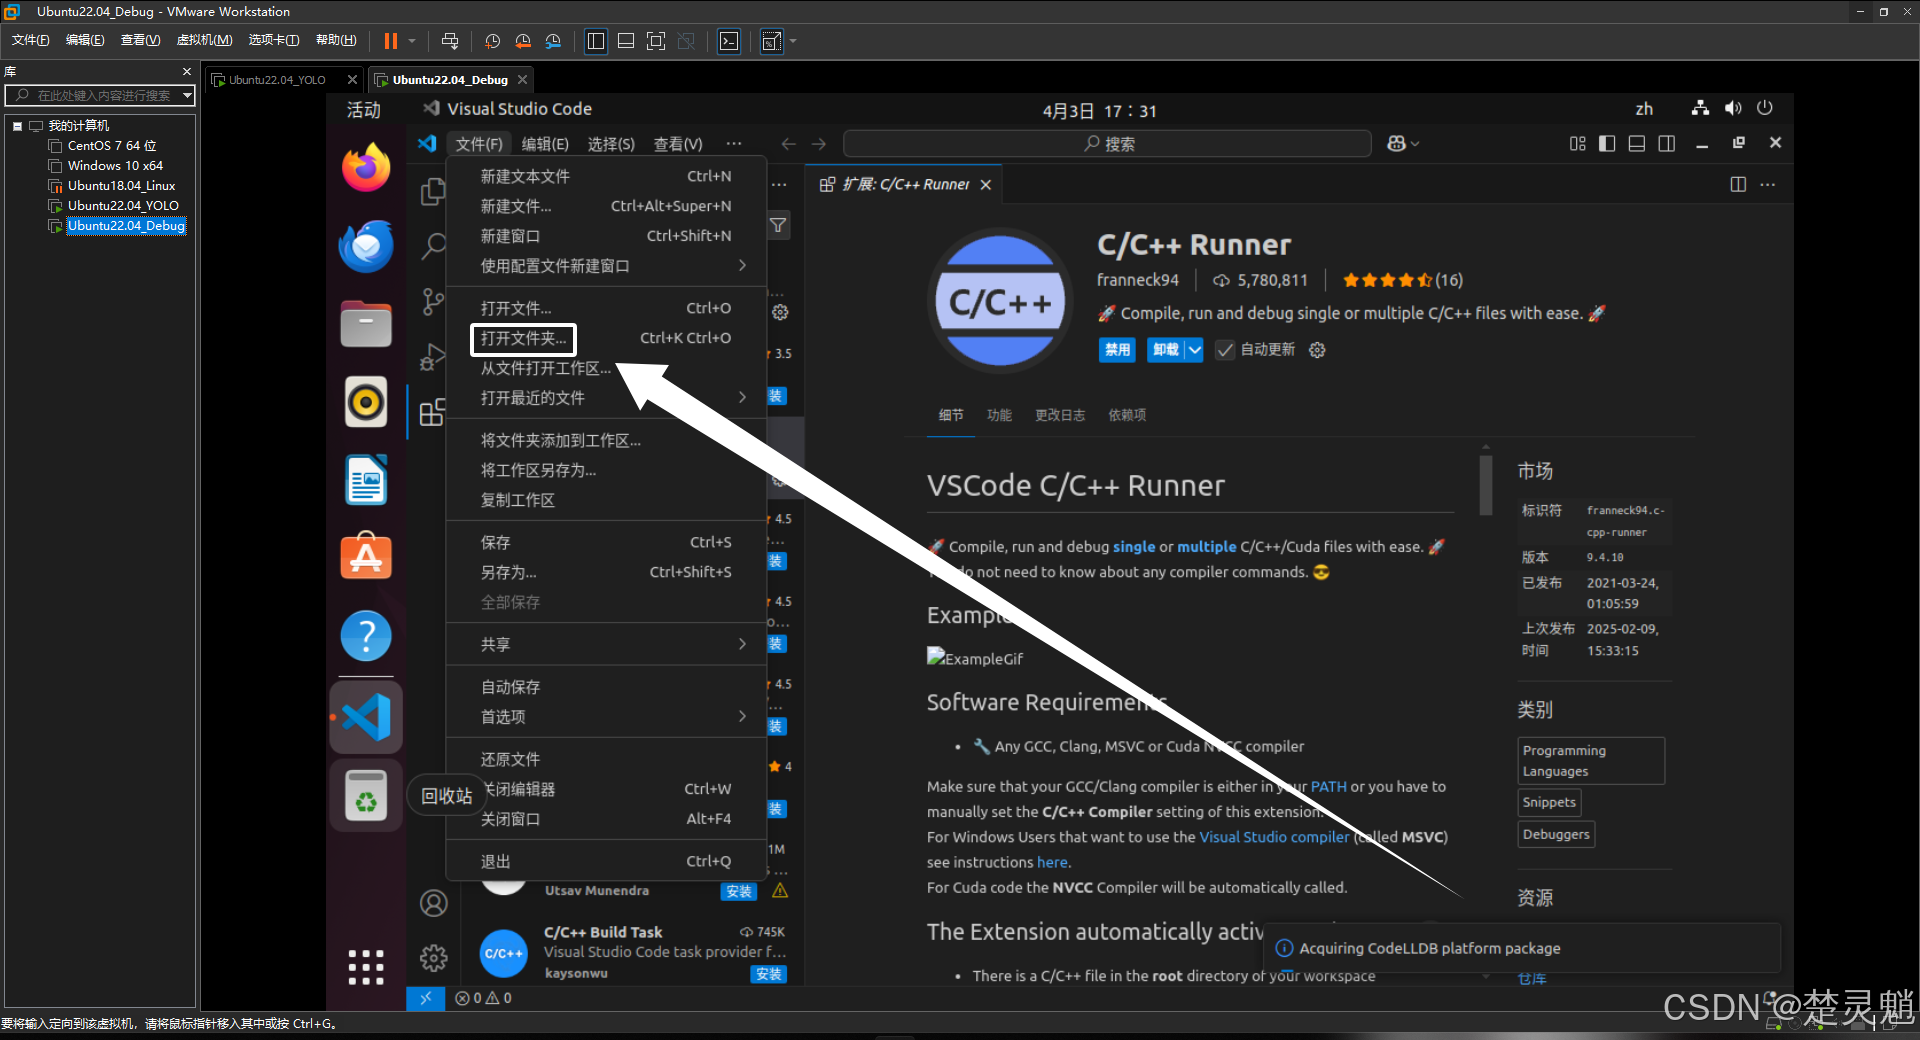The image size is (1920, 1040).
Task: Switch to the Ubuntu22.04_YOLO VM tab
Action: click(277, 80)
